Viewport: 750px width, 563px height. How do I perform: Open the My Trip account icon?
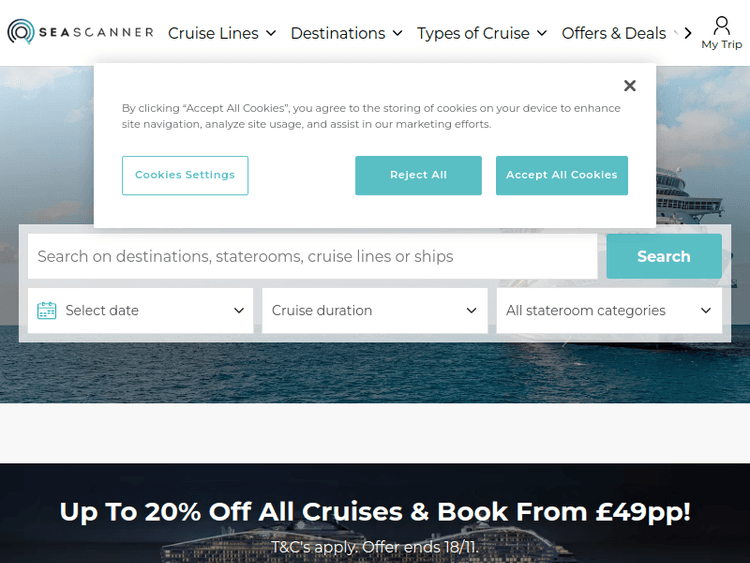click(x=721, y=32)
